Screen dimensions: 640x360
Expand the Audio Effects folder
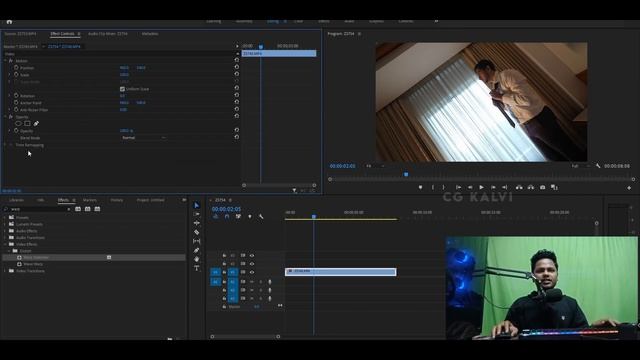[x=5, y=231]
